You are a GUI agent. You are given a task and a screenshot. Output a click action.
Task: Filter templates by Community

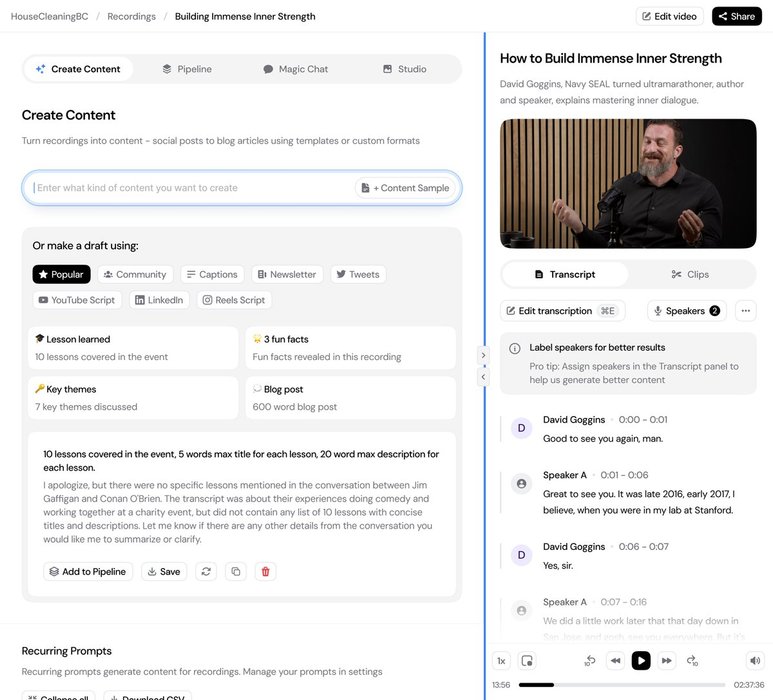click(x=135, y=275)
